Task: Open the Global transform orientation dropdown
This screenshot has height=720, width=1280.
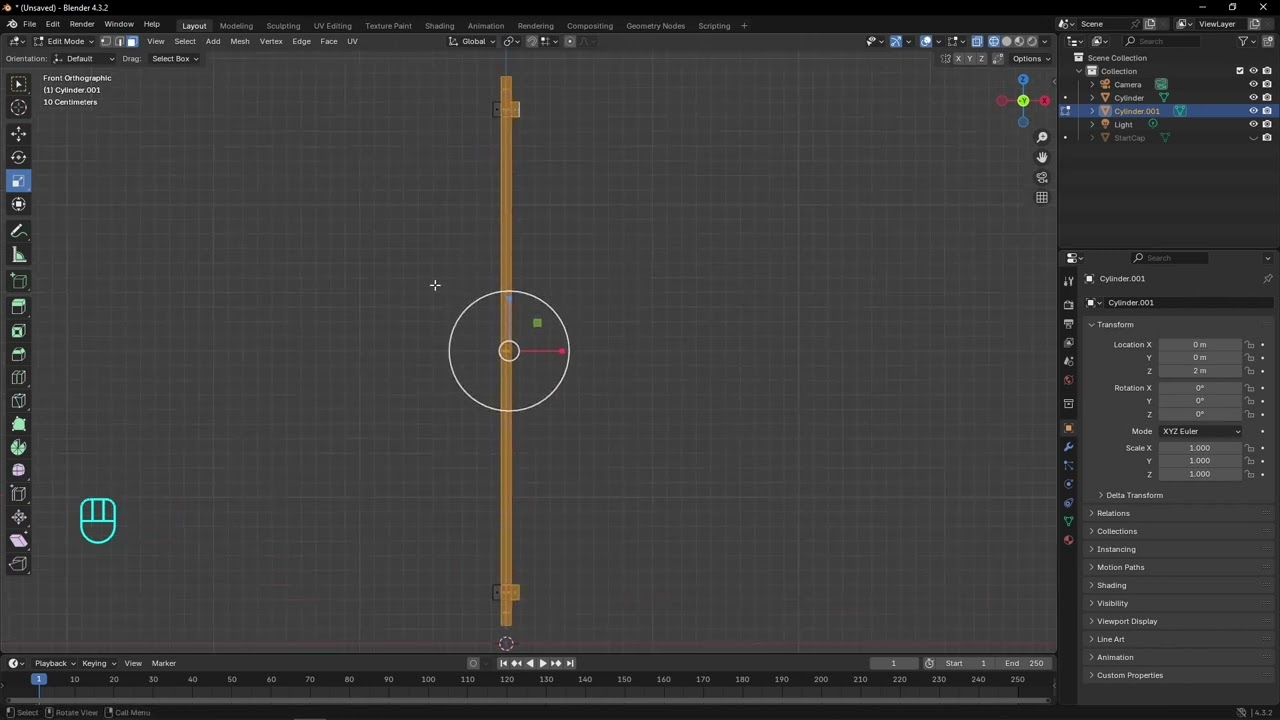Action: pyautogui.click(x=471, y=41)
